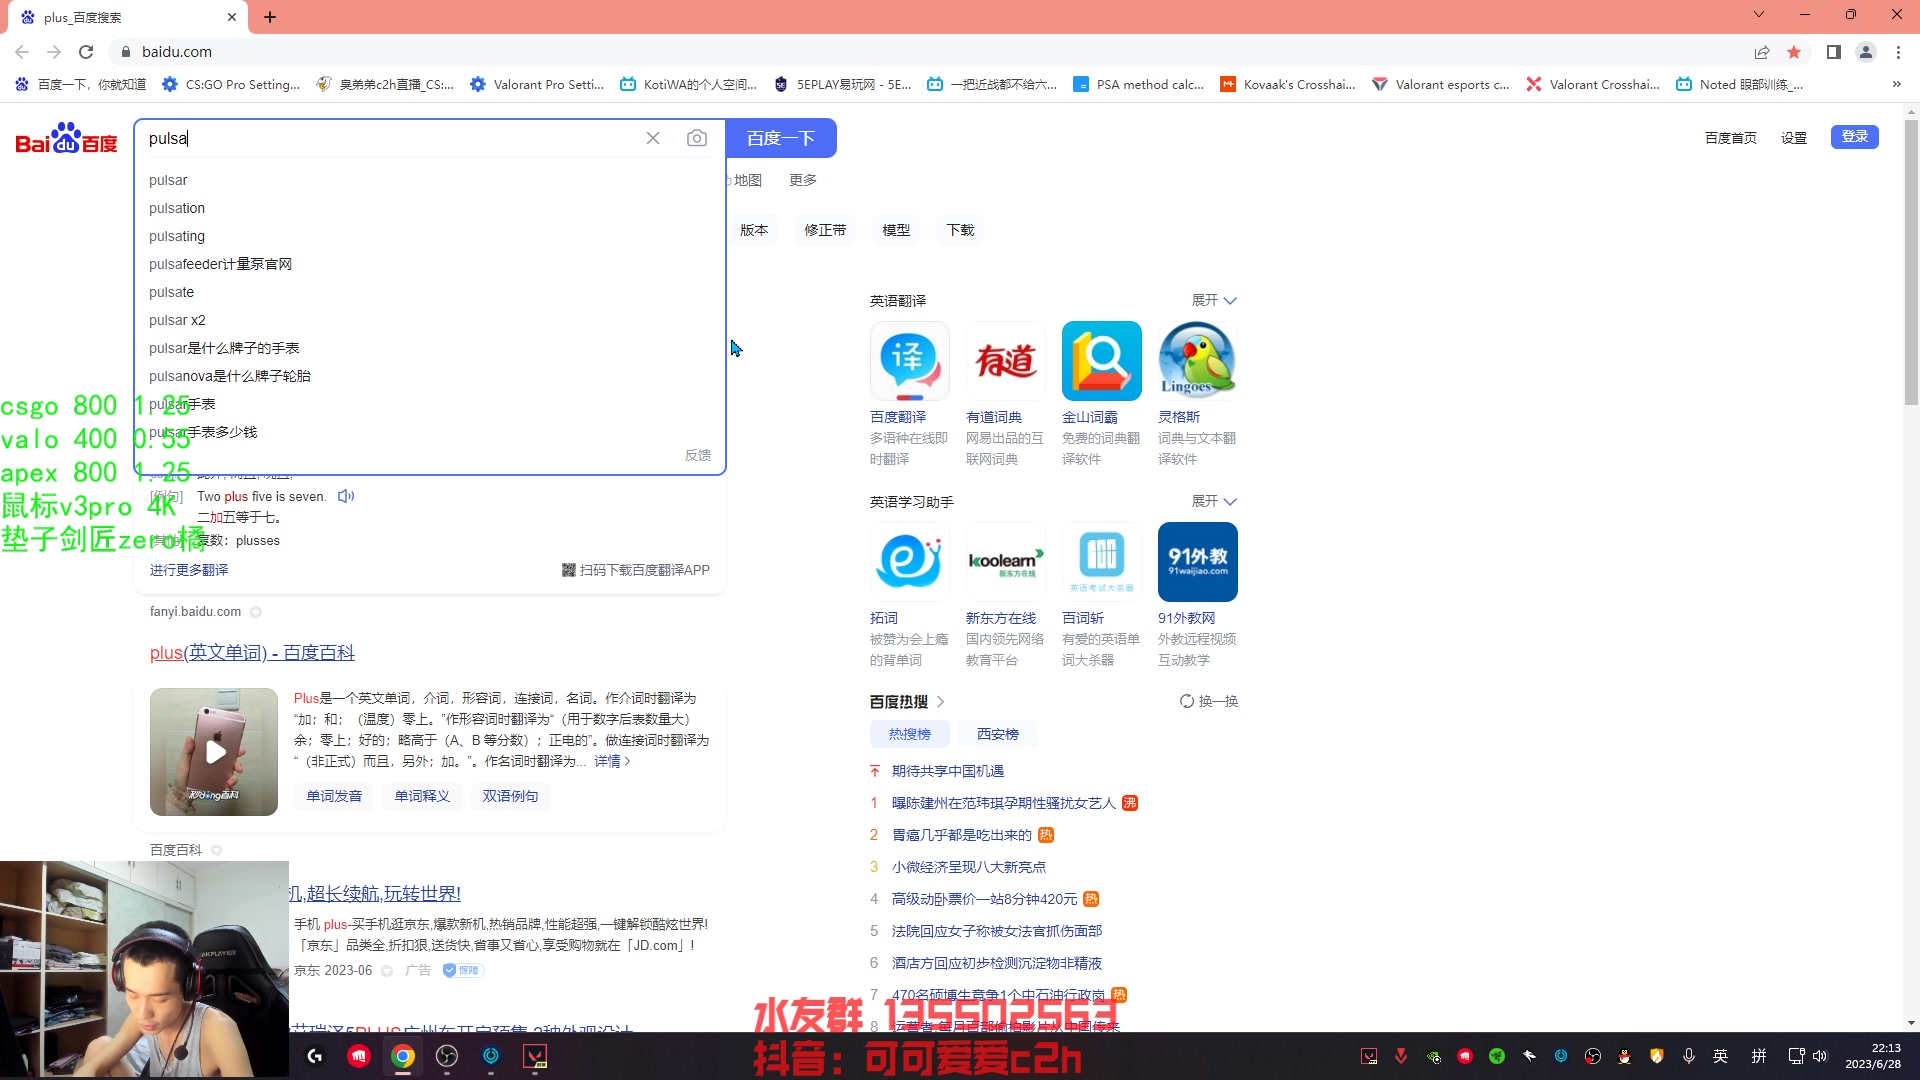Open OBS Studio from the taskbar
This screenshot has height=1080, width=1920.
(x=447, y=1056)
